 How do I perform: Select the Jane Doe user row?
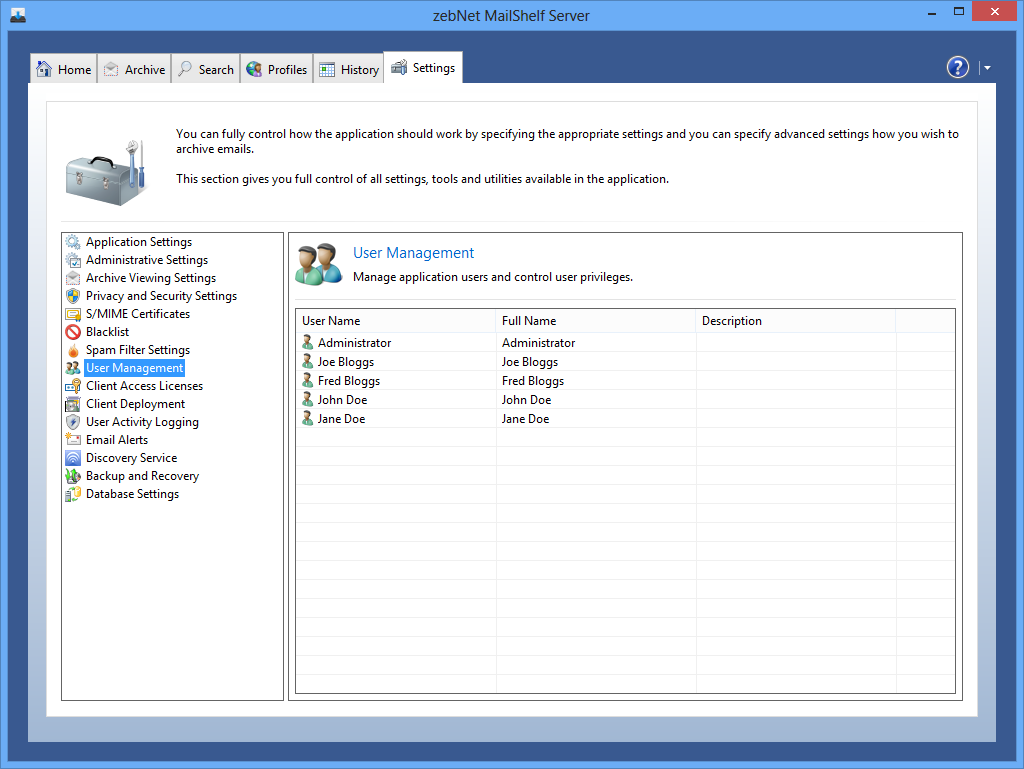point(341,419)
